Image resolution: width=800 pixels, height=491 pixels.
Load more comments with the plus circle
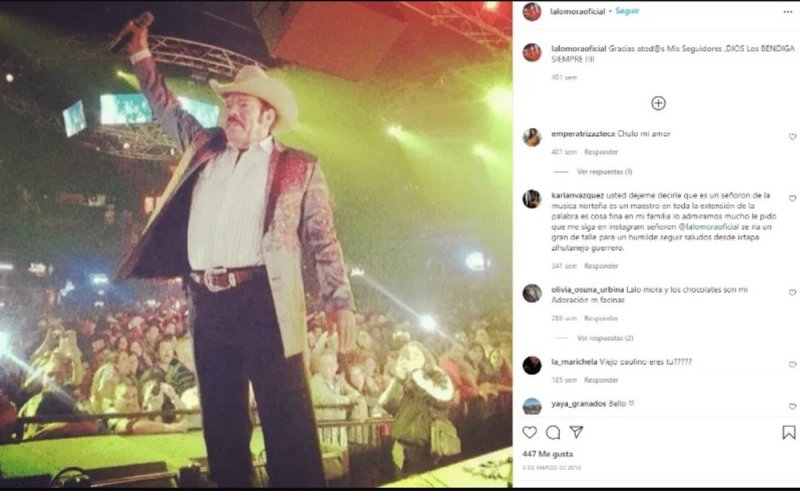tap(658, 103)
